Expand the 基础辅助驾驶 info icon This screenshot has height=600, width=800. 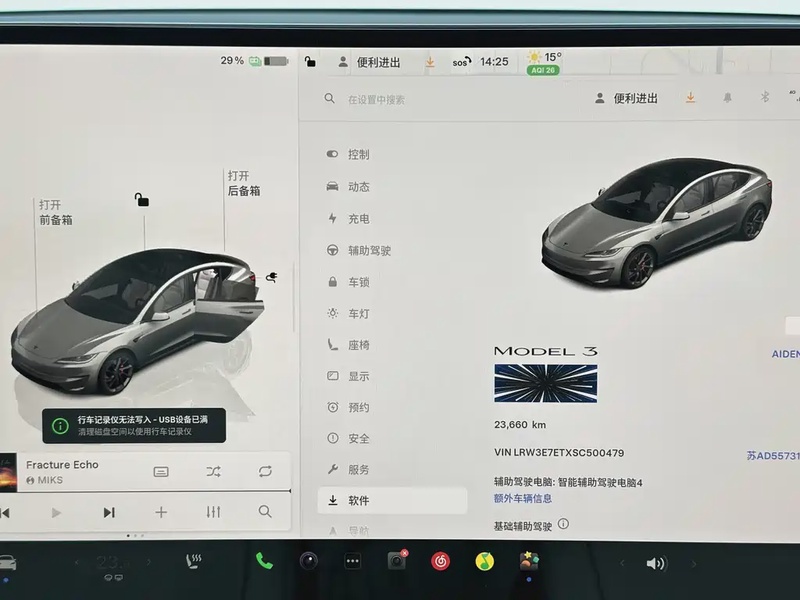tap(563, 524)
